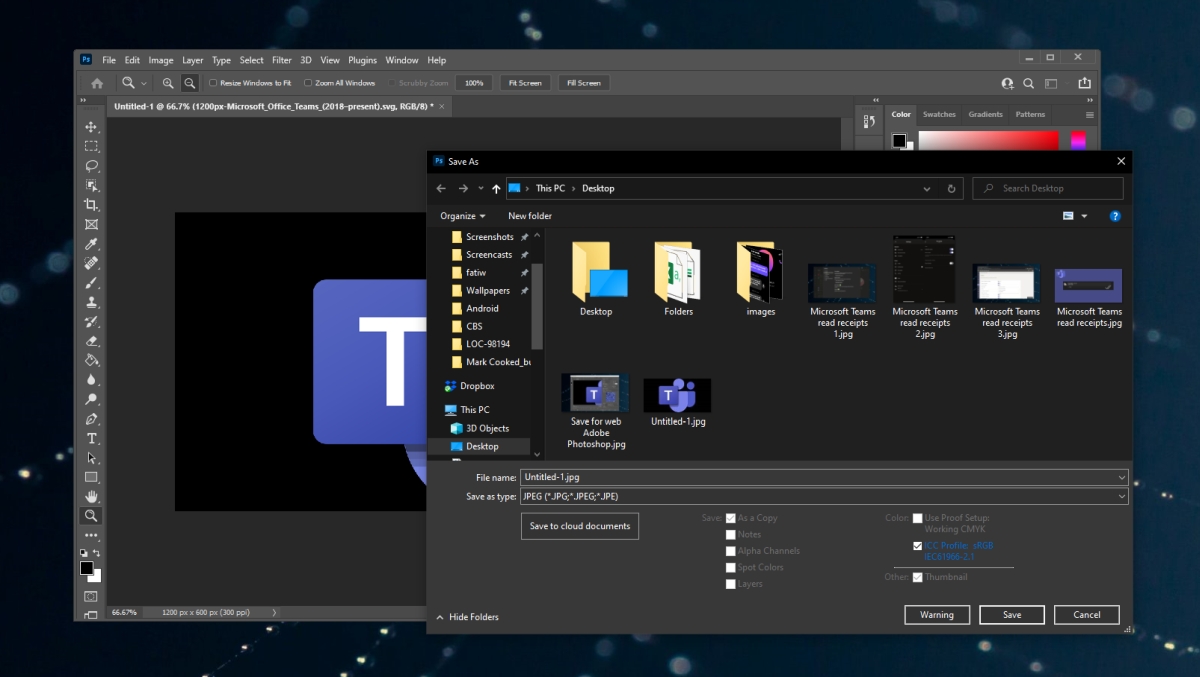Viewport: 1200px width, 677px height.
Task: Check the Layers save checkbox
Action: coord(731,584)
